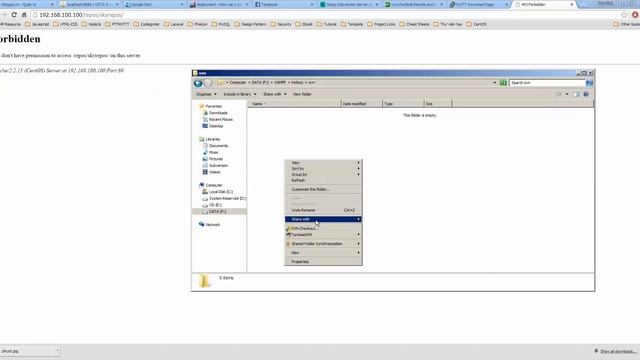Choose Customize this folder in the context menu
The image size is (640, 360).
[x=323, y=189]
